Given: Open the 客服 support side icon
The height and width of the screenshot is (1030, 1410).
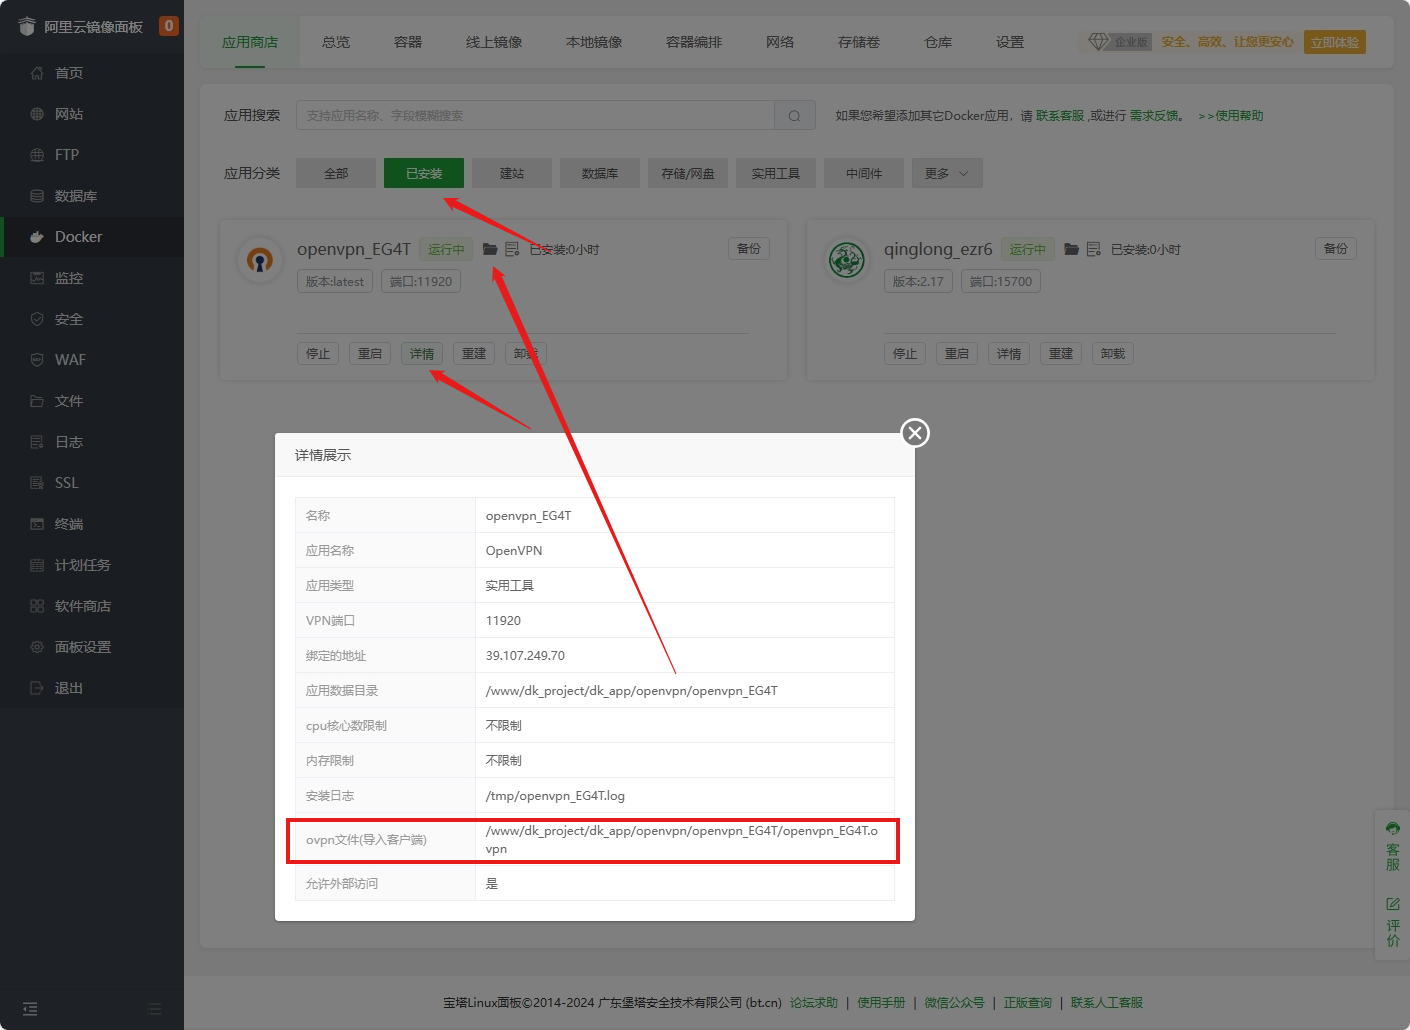Looking at the screenshot, I should (x=1392, y=846).
